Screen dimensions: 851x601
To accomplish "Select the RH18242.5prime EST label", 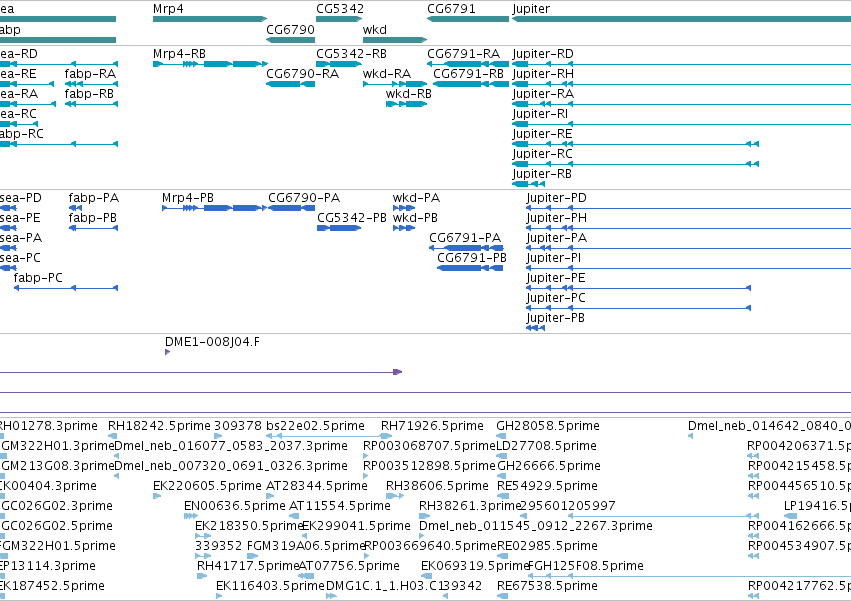I will [159, 426].
